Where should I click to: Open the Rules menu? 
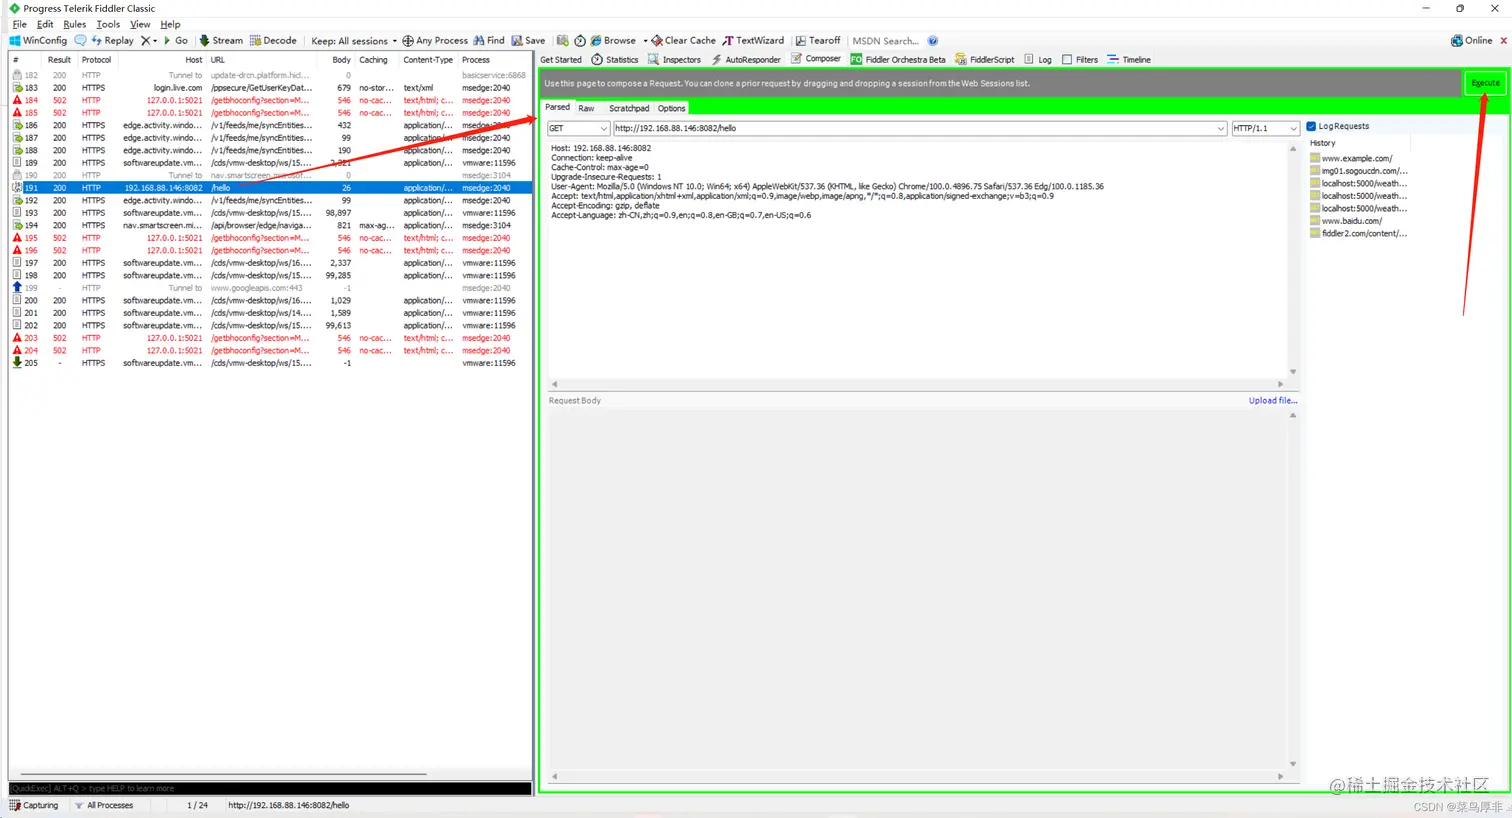pyautogui.click(x=74, y=24)
